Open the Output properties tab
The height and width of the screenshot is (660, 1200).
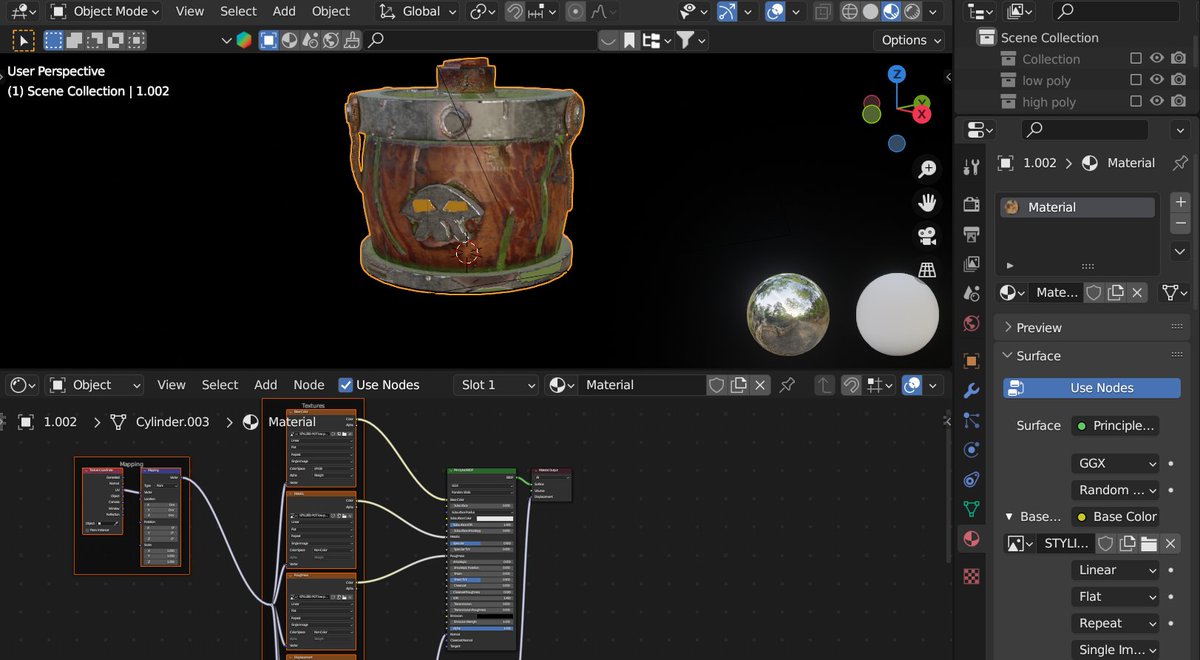pyautogui.click(x=970, y=235)
